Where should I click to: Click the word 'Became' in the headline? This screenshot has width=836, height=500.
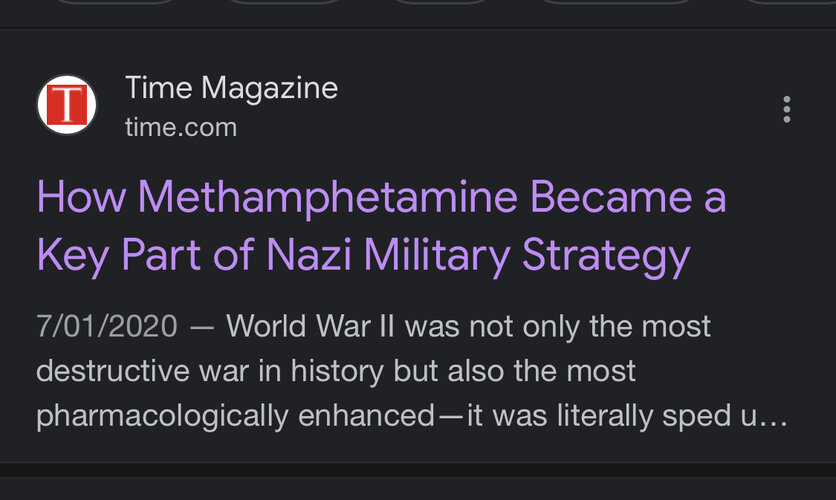(611, 197)
